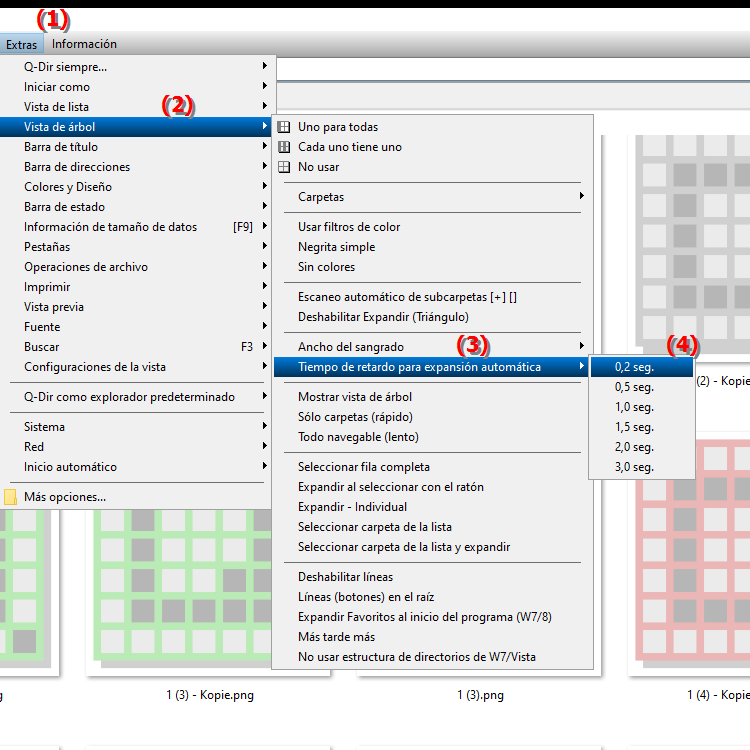
Task: Select 'Sin colores' option
Action: 432,267
